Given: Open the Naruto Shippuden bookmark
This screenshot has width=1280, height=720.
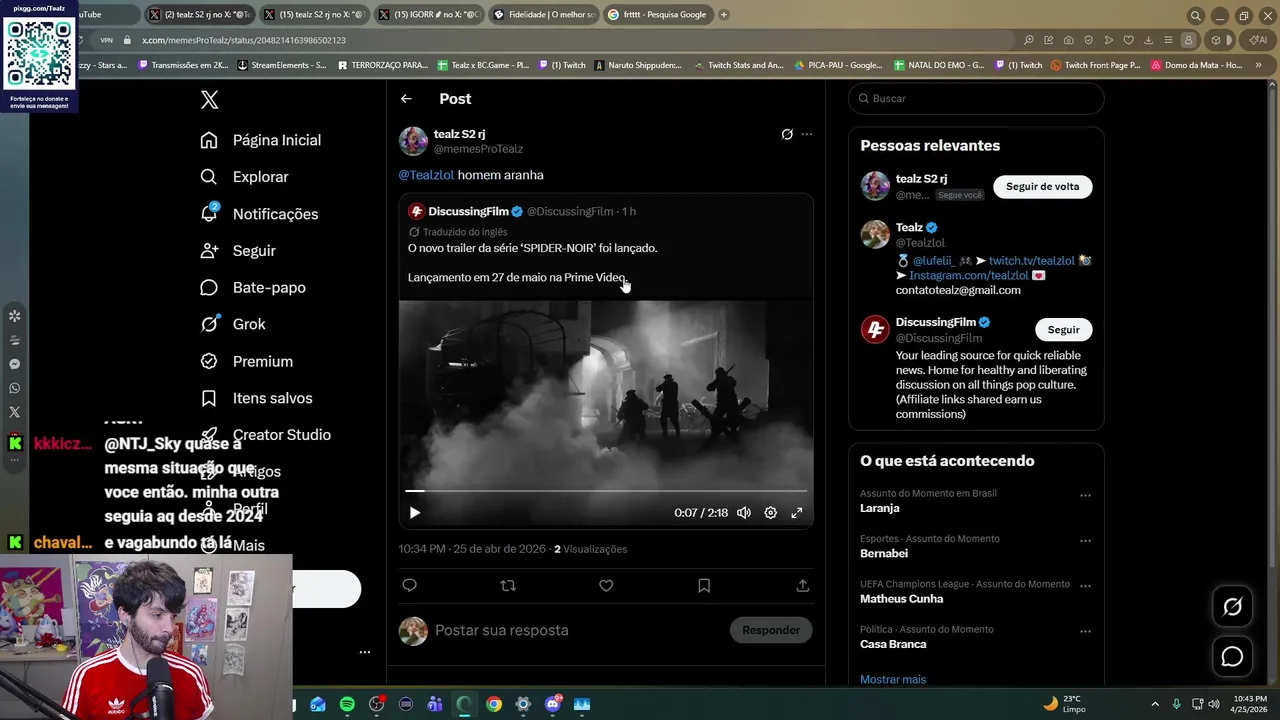Looking at the screenshot, I should 638,65.
